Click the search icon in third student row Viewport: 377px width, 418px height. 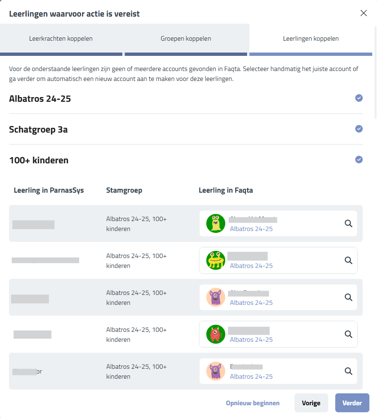(x=348, y=297)
